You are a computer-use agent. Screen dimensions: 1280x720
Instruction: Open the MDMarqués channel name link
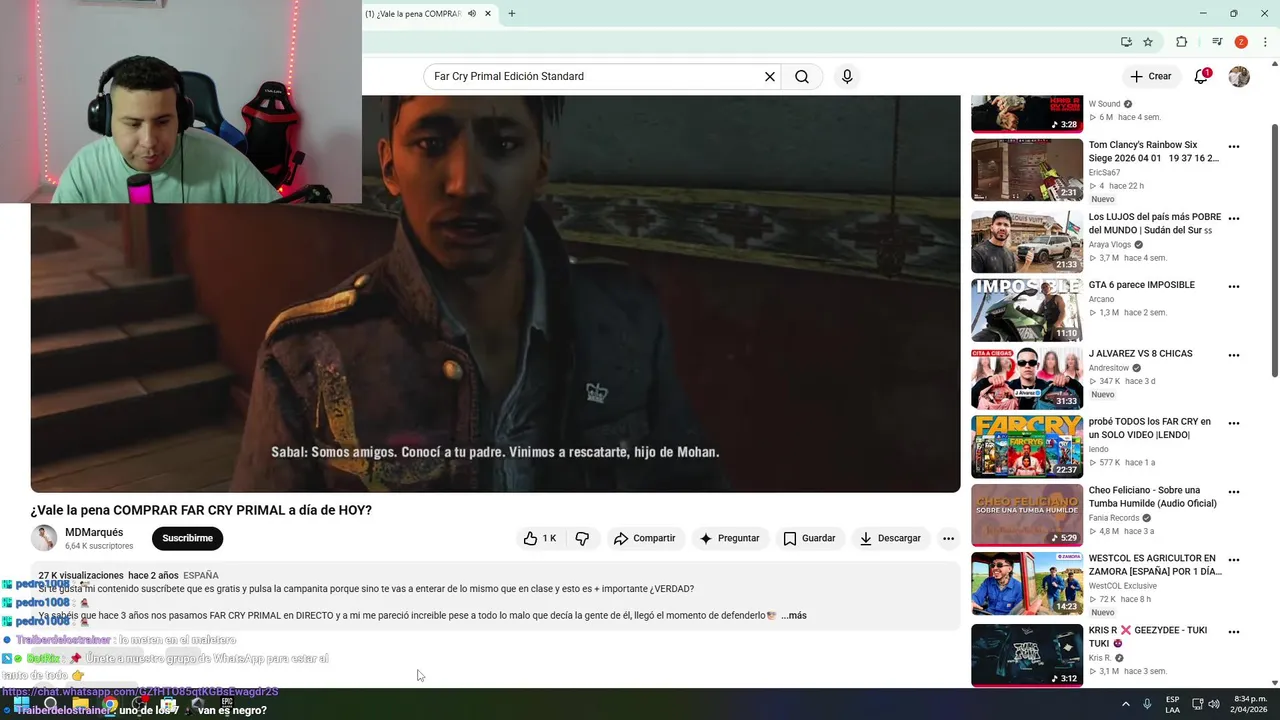tap(94, 533)
